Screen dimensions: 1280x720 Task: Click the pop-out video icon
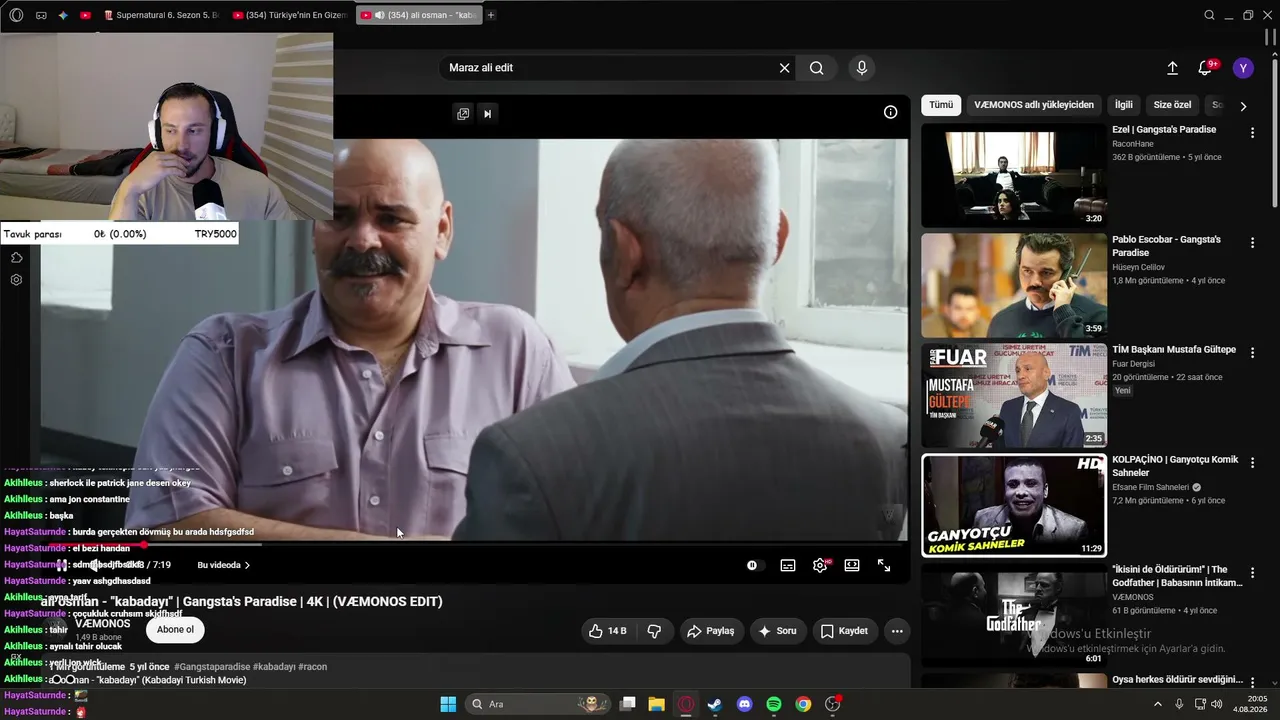[463, 114]
